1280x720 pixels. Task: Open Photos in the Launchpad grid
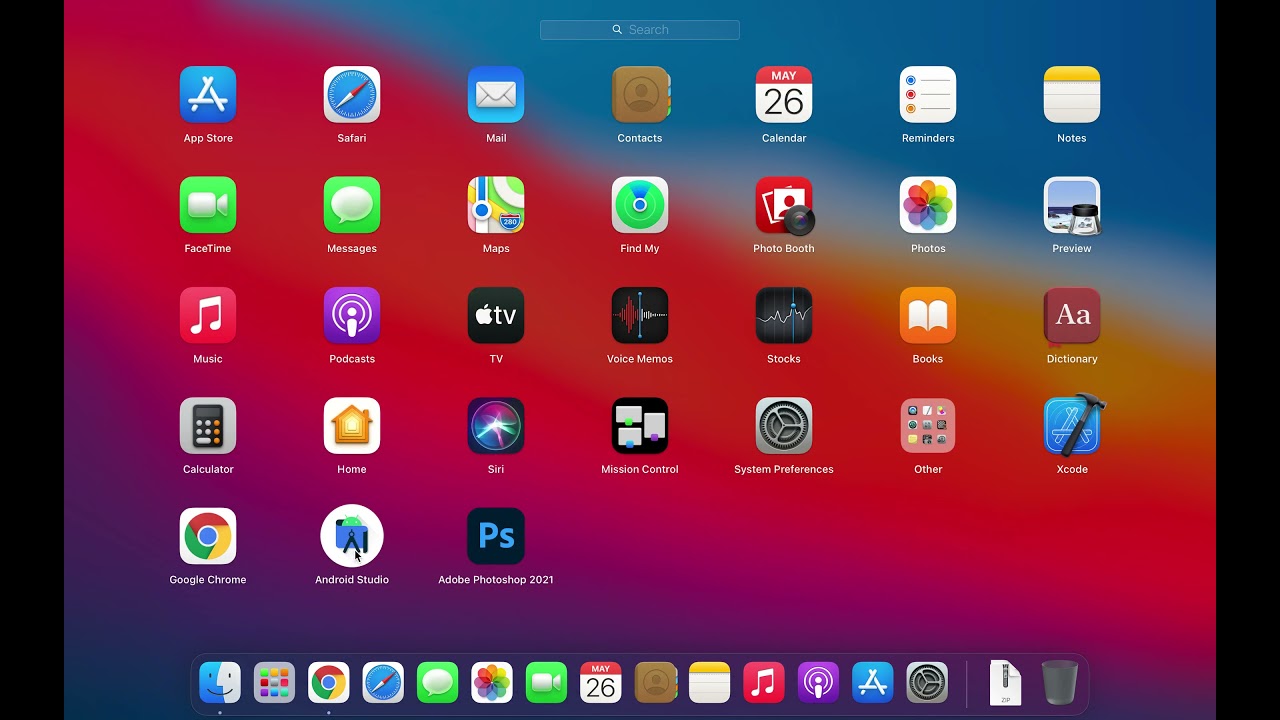tap(928, 205)
